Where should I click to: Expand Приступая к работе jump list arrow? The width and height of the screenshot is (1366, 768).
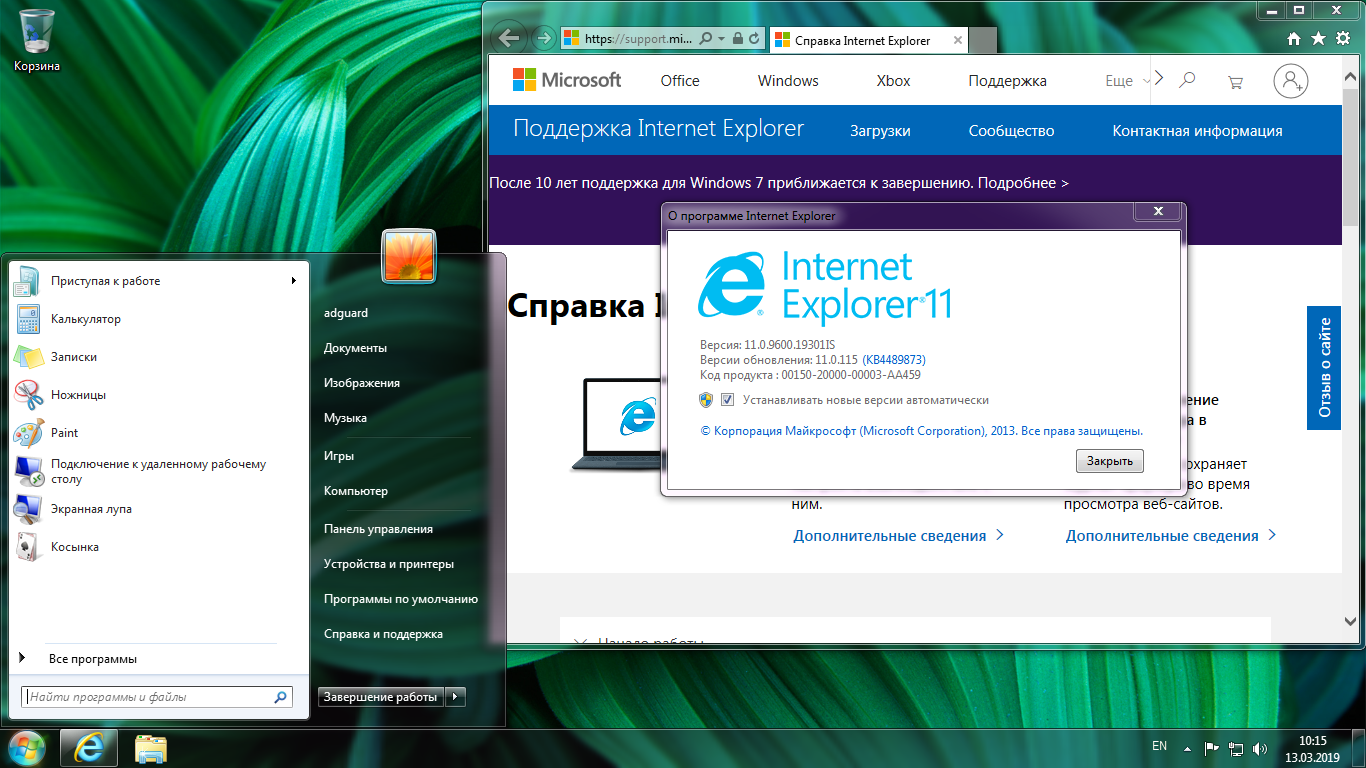[x=294, y=281]
